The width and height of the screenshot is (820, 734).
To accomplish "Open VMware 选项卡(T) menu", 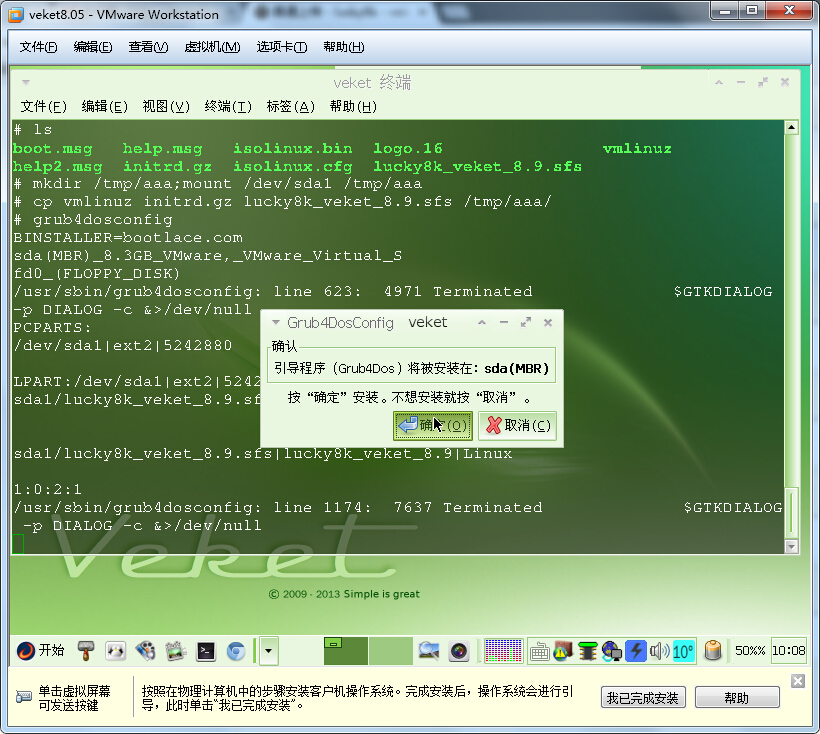I will click(282, 47).
